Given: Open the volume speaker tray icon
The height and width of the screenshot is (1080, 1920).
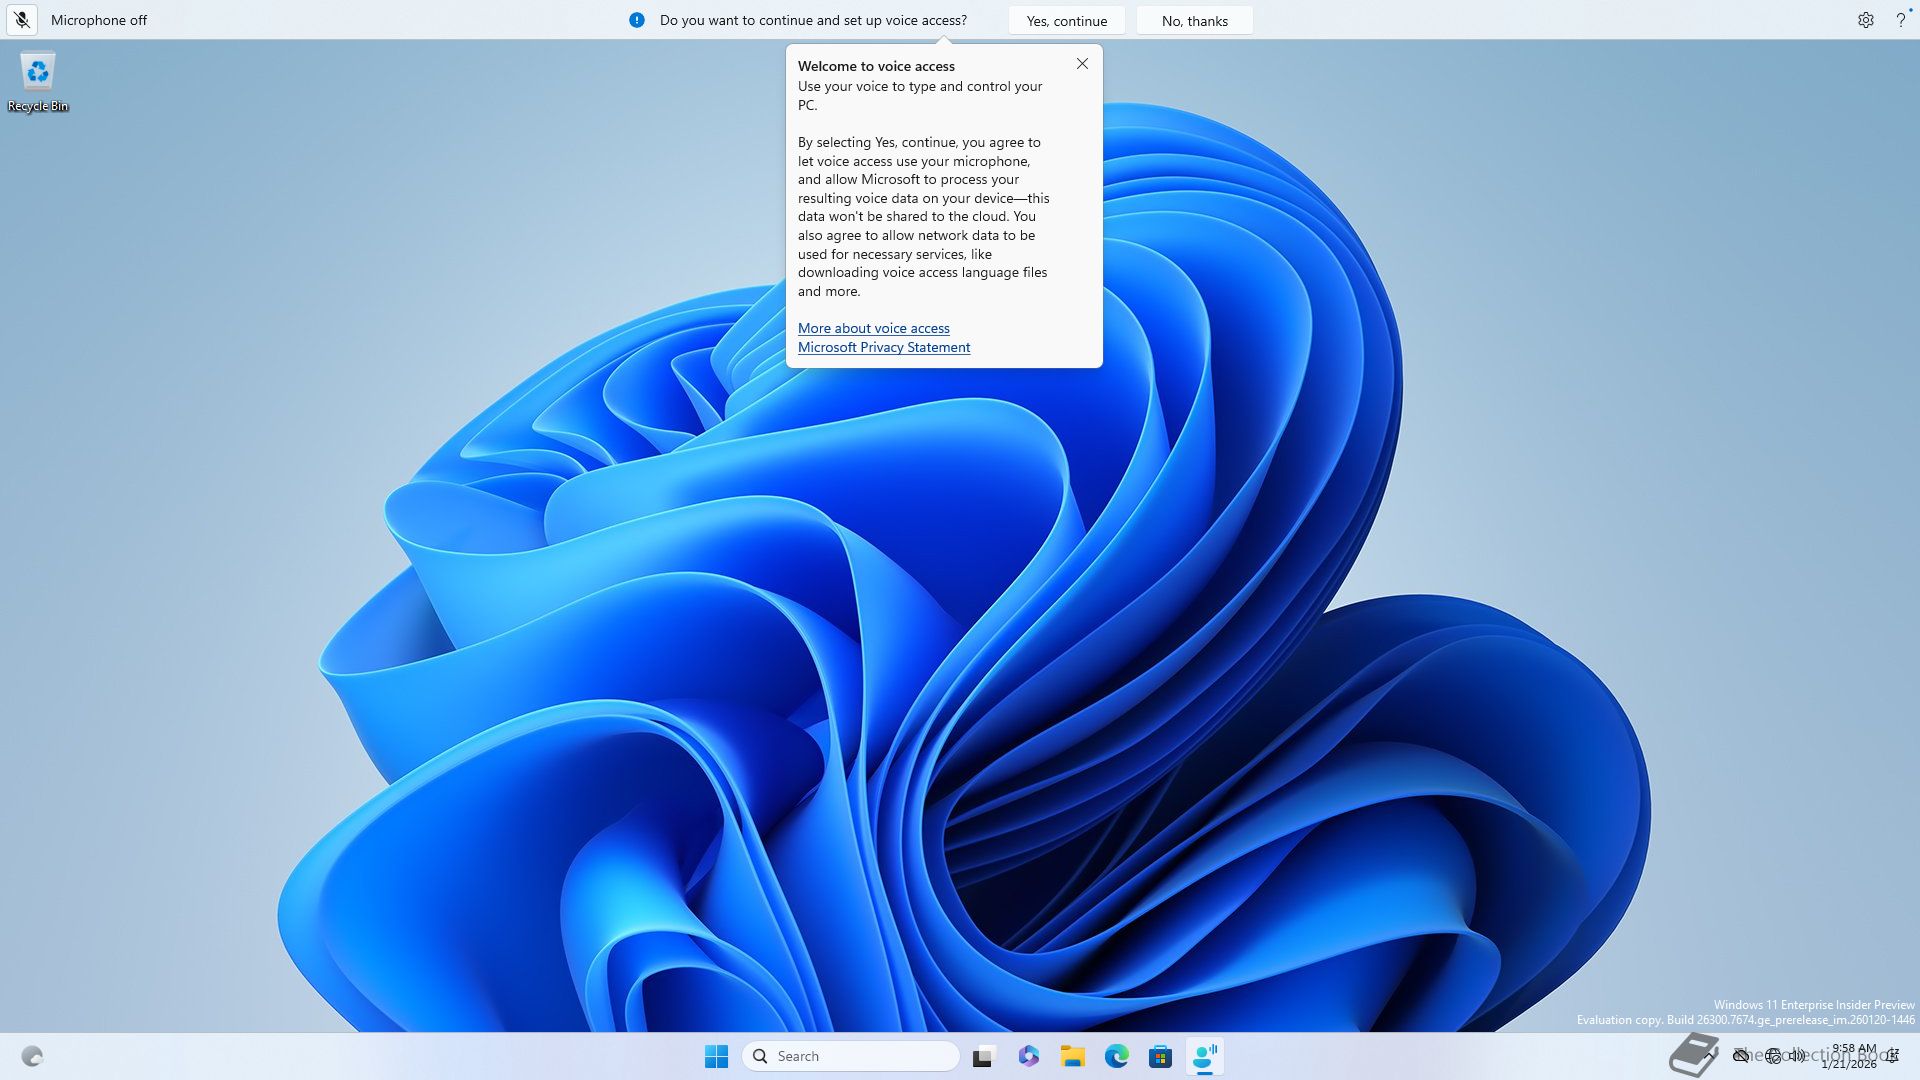Looking at the screenshot, I should 1797,1055.
